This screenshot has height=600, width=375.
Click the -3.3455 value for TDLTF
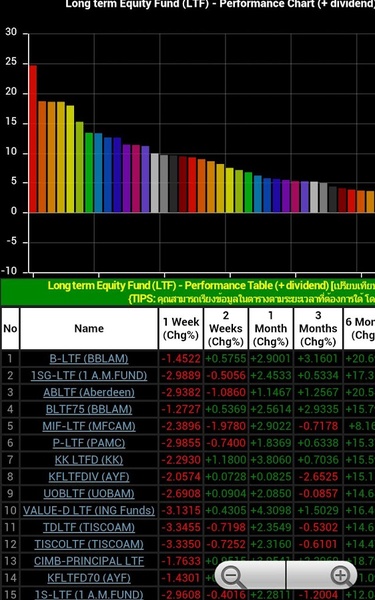(x=181, y=527)
